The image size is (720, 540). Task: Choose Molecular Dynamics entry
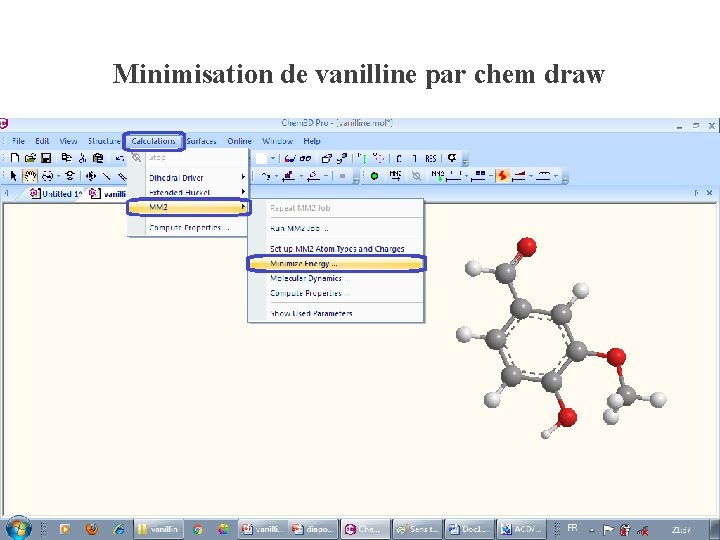tap(336, 278)
